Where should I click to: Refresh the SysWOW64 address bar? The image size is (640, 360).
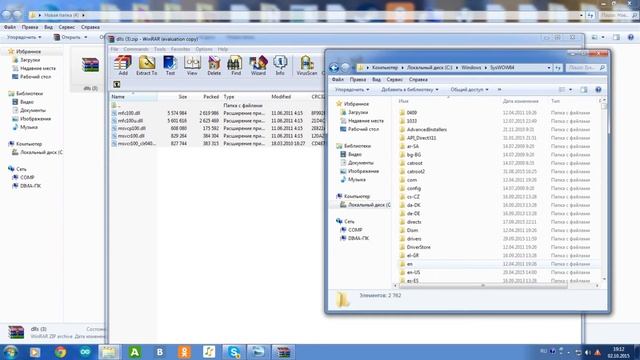click(x=558, y=68)
